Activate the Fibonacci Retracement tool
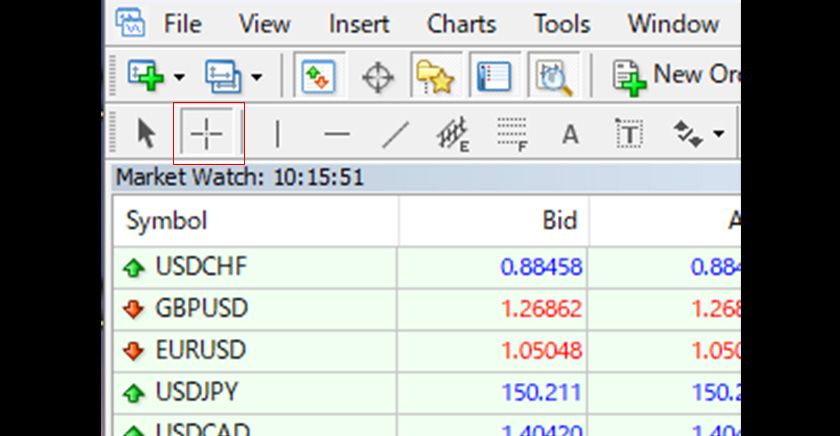 (x=512, y=134)
